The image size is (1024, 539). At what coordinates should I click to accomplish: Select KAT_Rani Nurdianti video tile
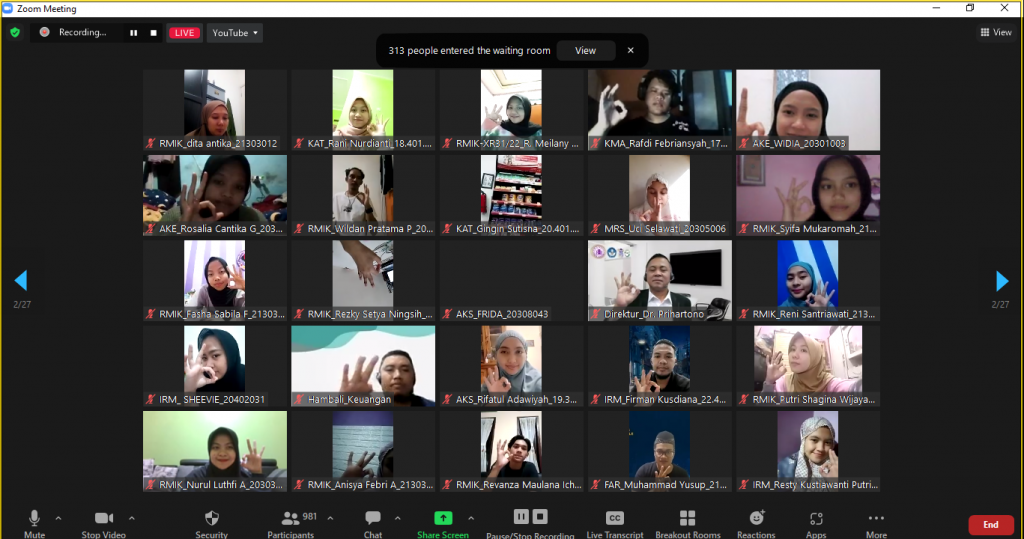[363, 110]
